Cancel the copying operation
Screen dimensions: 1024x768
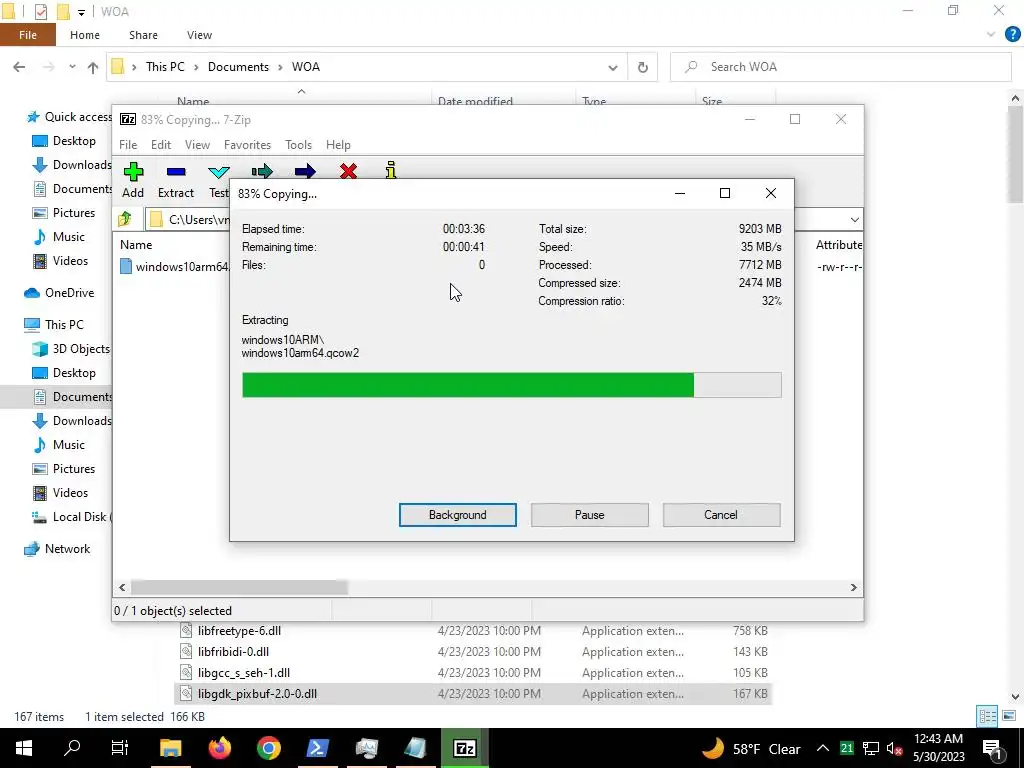click(721, 515)
